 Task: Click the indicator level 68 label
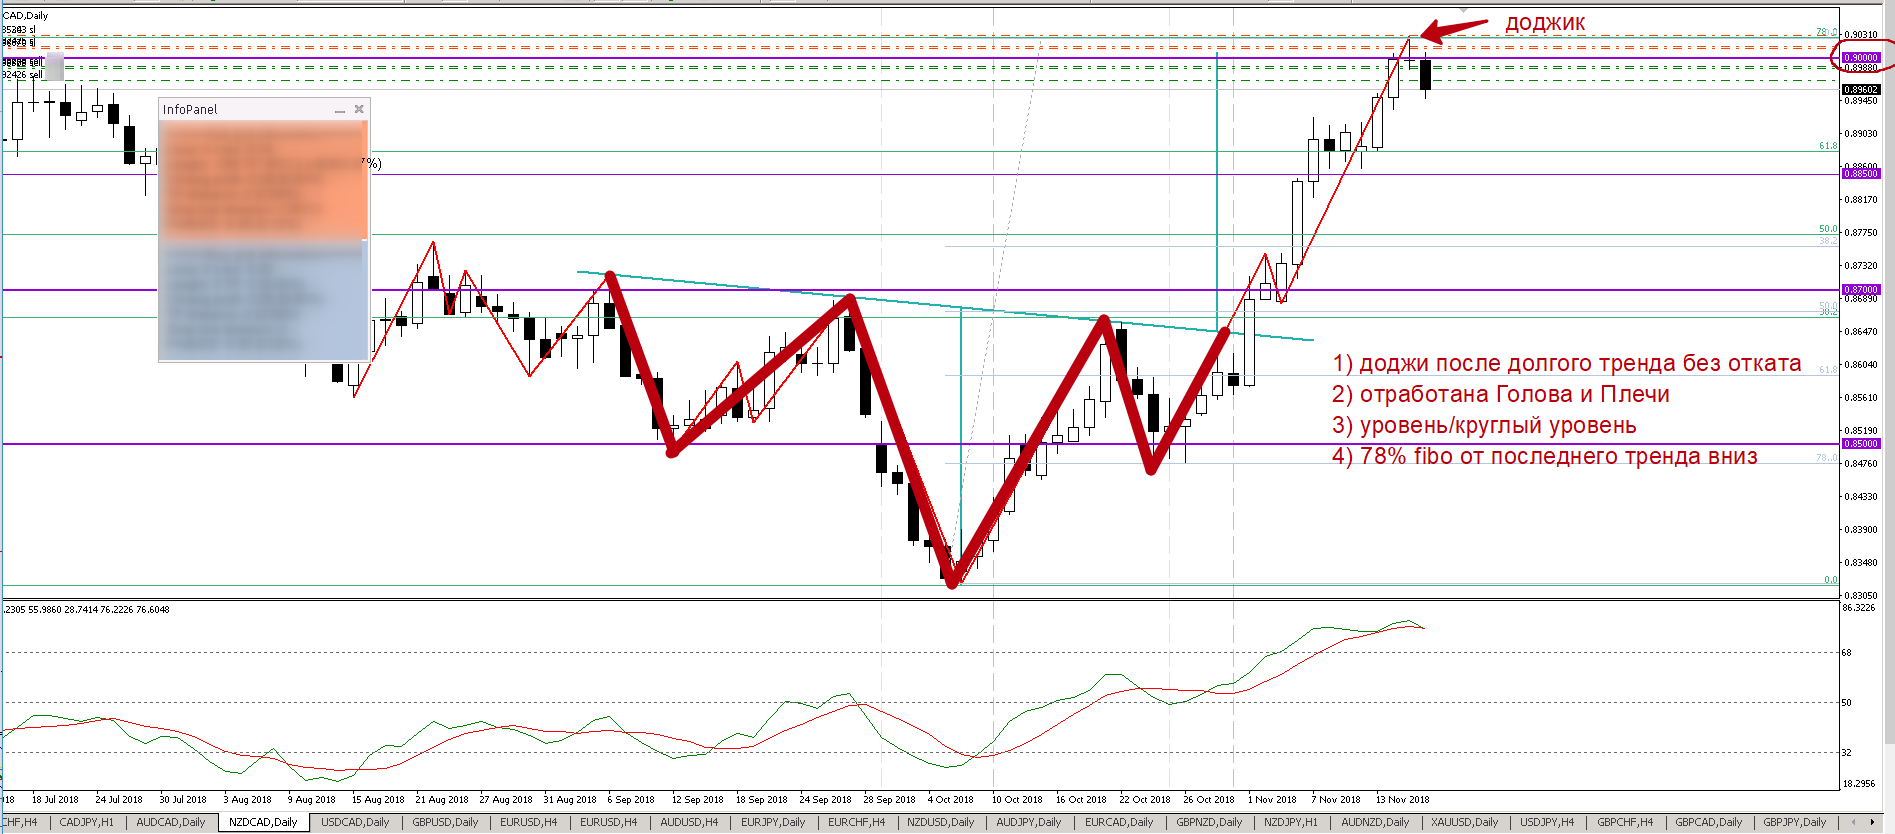click(1847, 653)
